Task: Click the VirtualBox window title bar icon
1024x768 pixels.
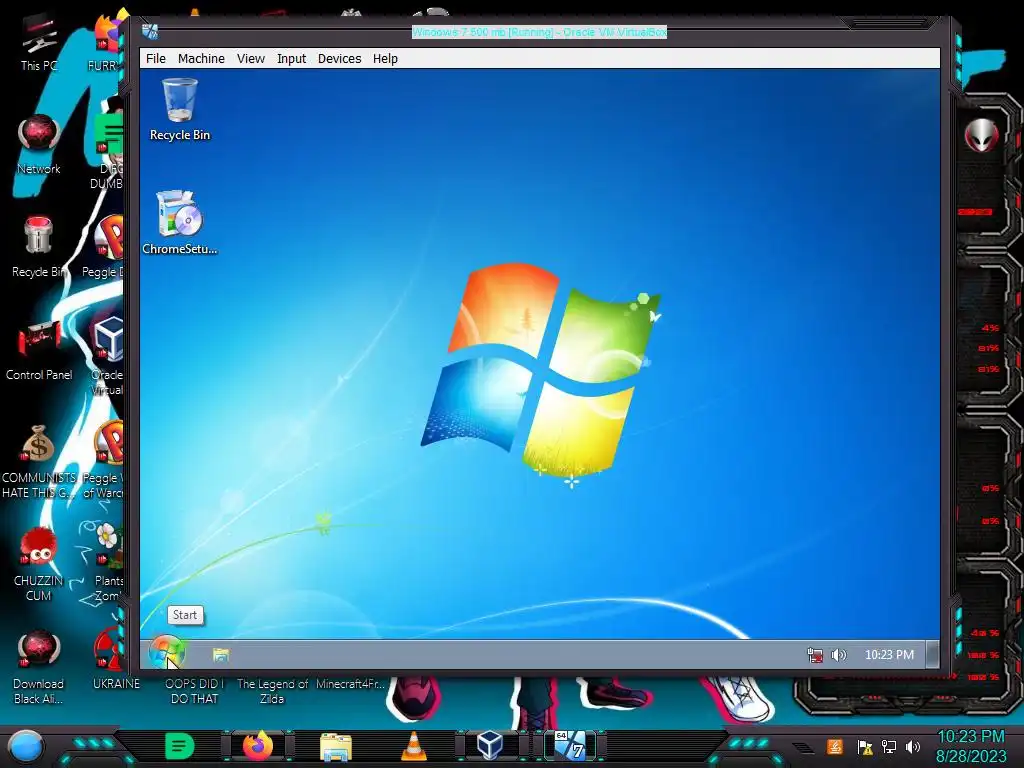Action: pos(150,31)
